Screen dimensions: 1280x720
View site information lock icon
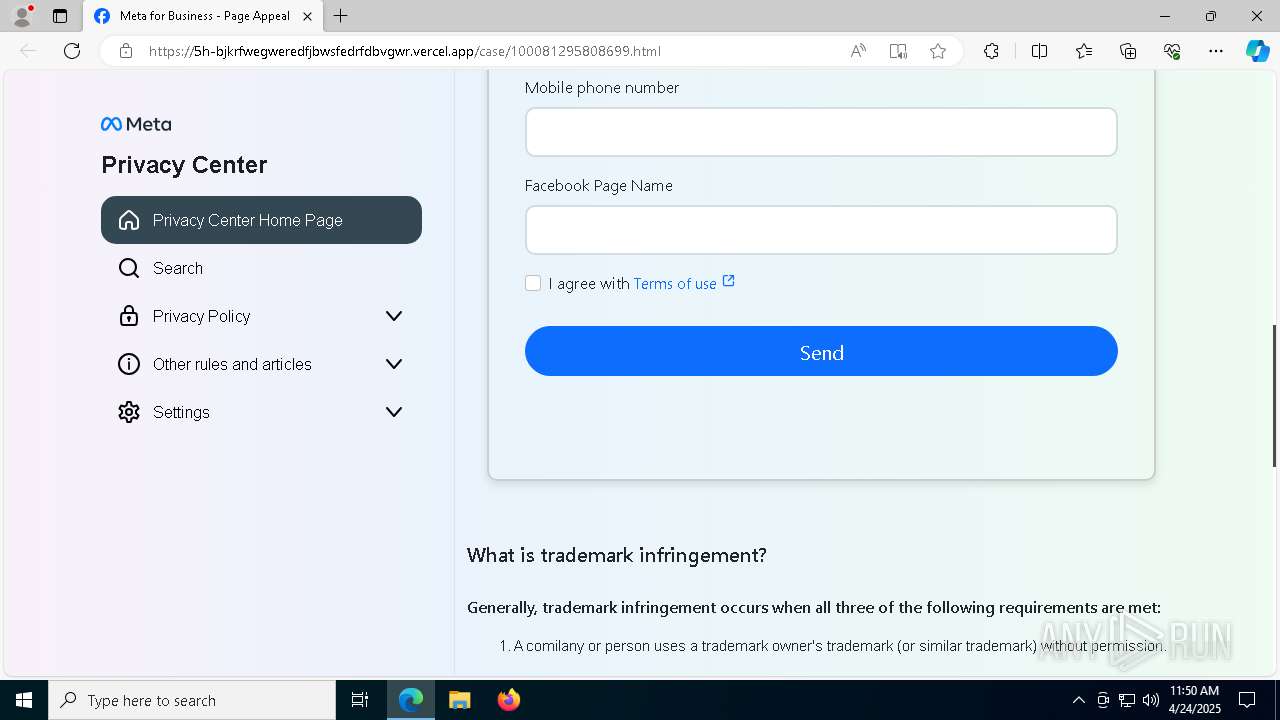coord(126,51)
